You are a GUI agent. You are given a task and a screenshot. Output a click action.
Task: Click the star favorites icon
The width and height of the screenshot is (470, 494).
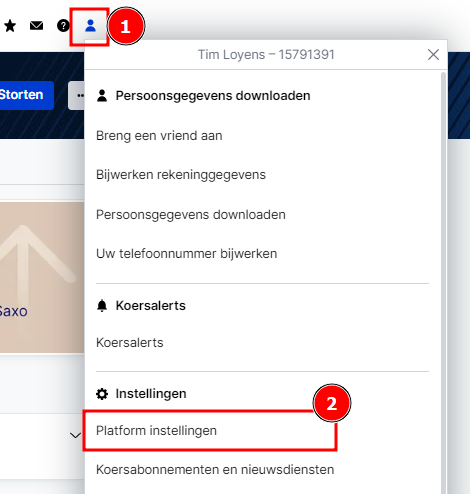pos(10,26)
